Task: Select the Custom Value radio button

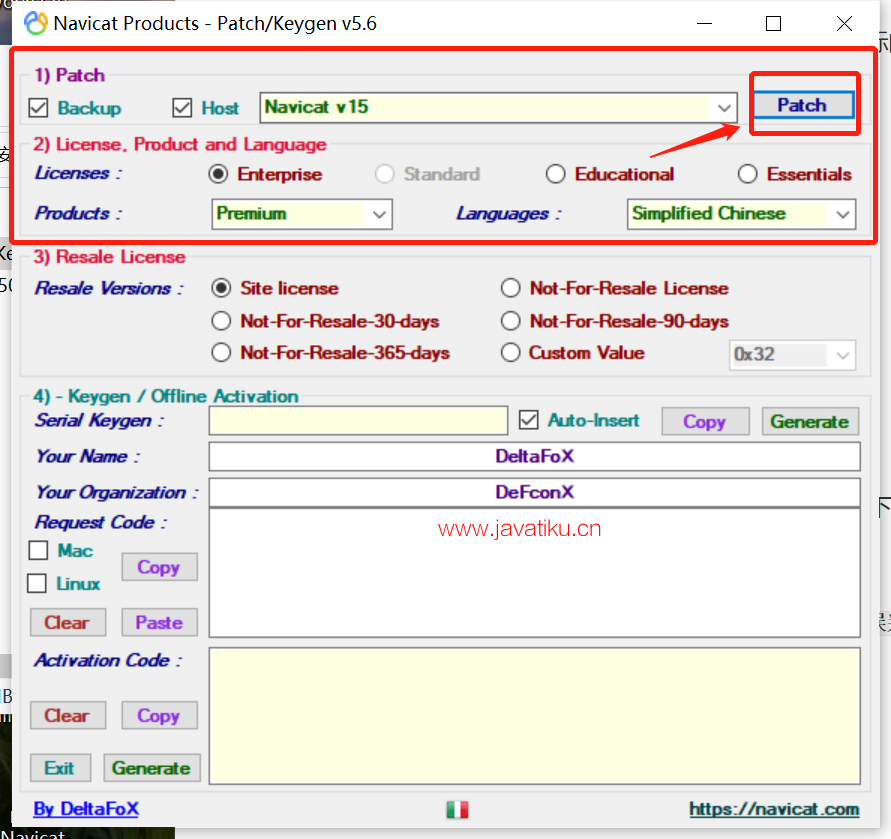Action: point(510,352)
